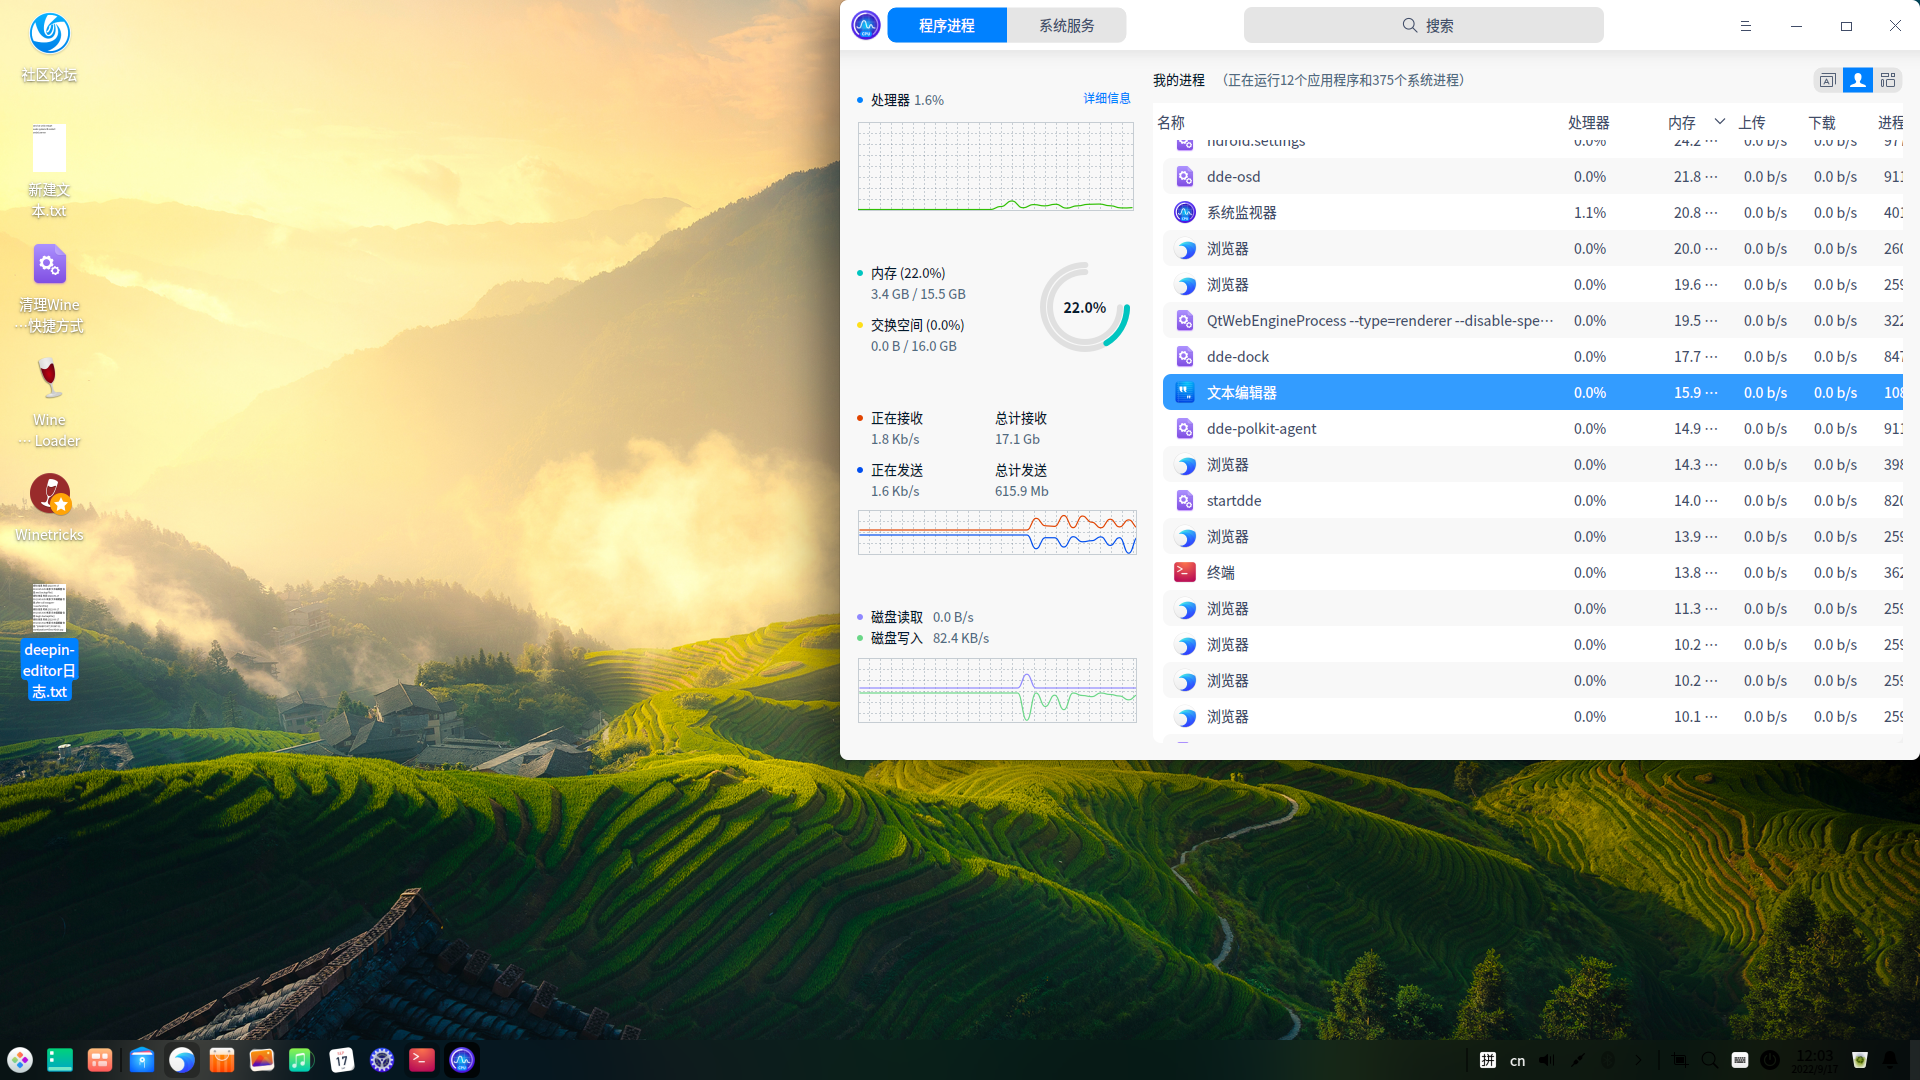Open the hamburger main menu
This screenshot has width=1920, height=1080.
[x=1746, y=26]
